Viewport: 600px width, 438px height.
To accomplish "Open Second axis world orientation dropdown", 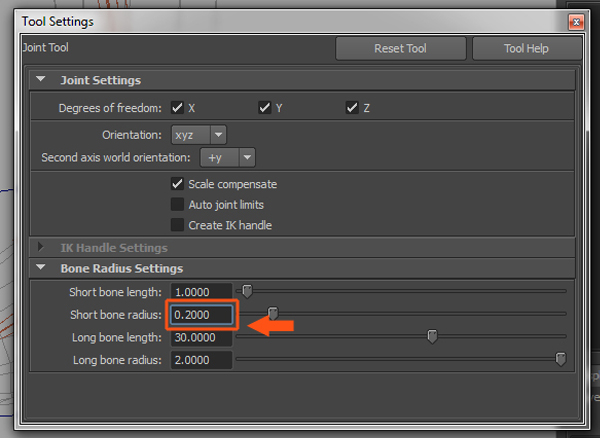I will click(x=228, y=158).
